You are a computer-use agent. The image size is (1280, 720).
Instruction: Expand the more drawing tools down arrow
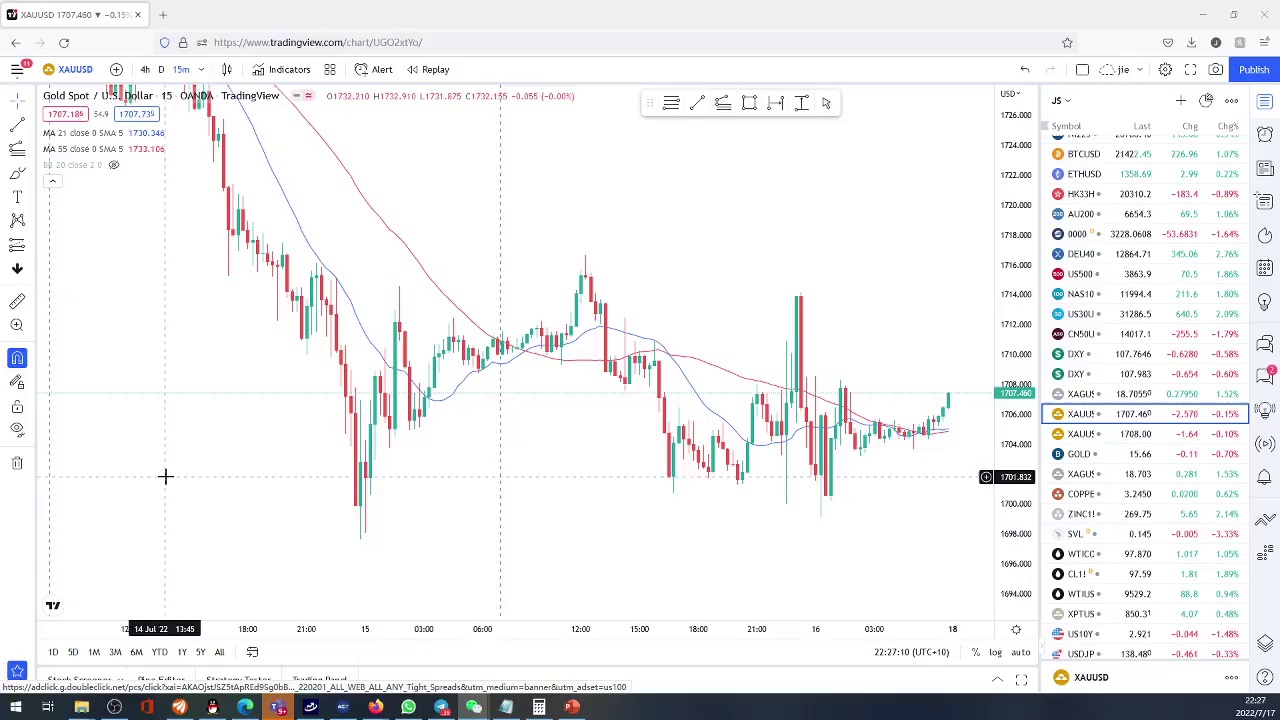point(17,268)
